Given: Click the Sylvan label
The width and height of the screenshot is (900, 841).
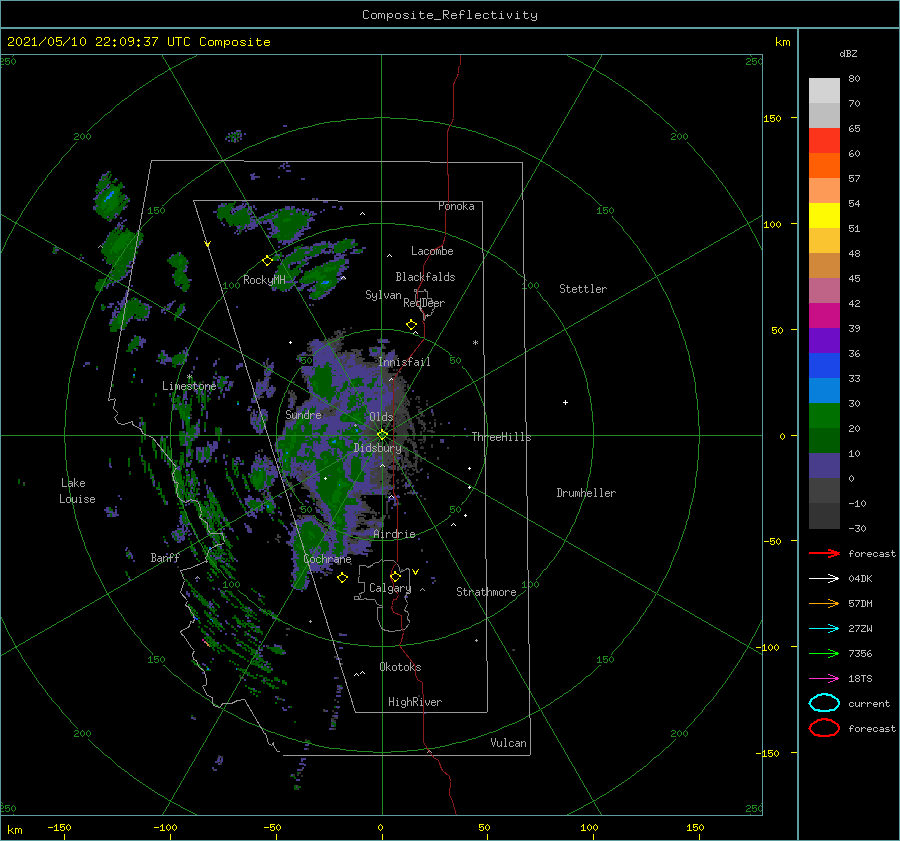Looking at the screenshot, I should (383, 295).
